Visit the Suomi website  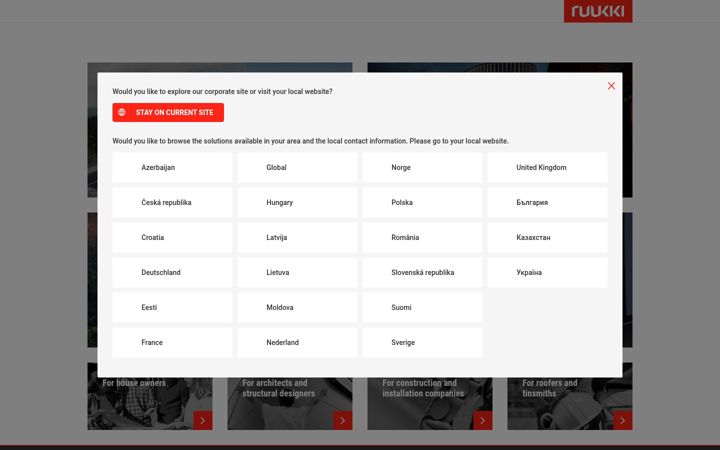click(422, 308)
